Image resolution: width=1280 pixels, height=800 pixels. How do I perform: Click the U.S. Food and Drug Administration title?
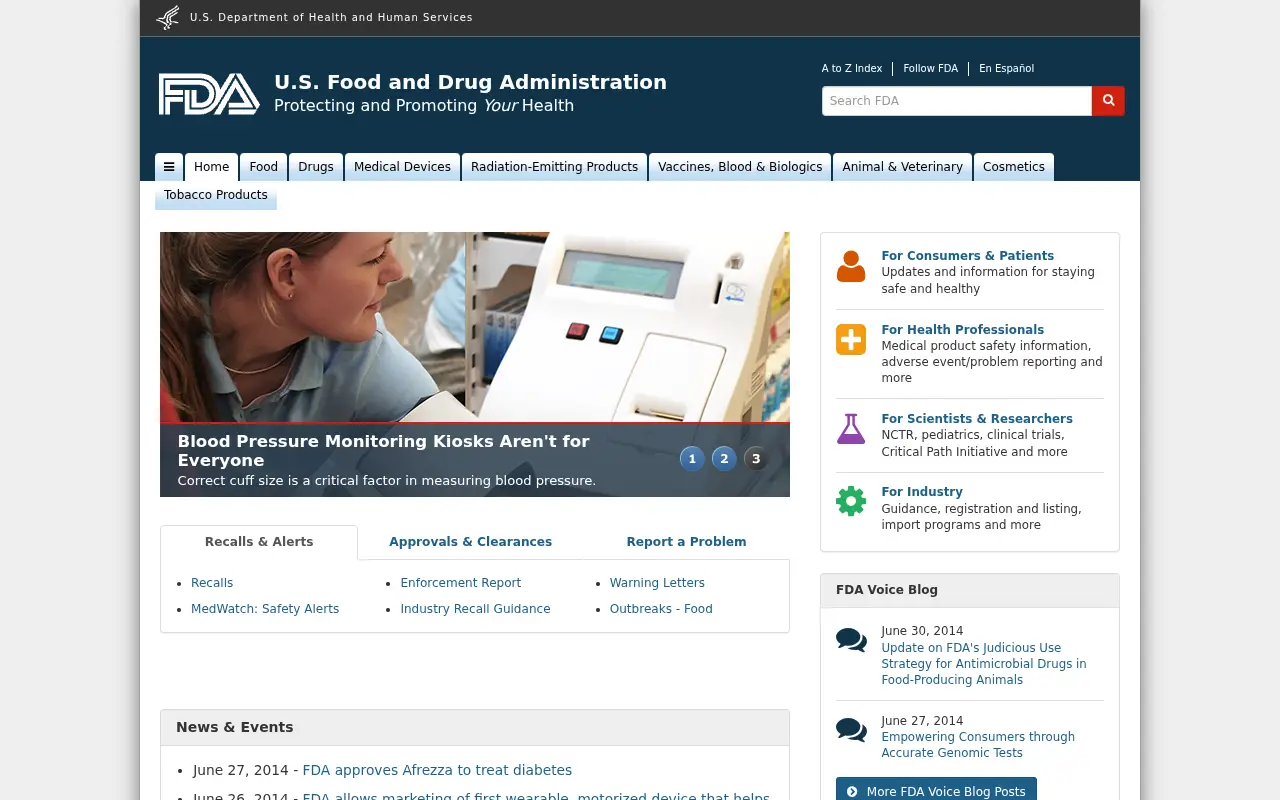470,82
